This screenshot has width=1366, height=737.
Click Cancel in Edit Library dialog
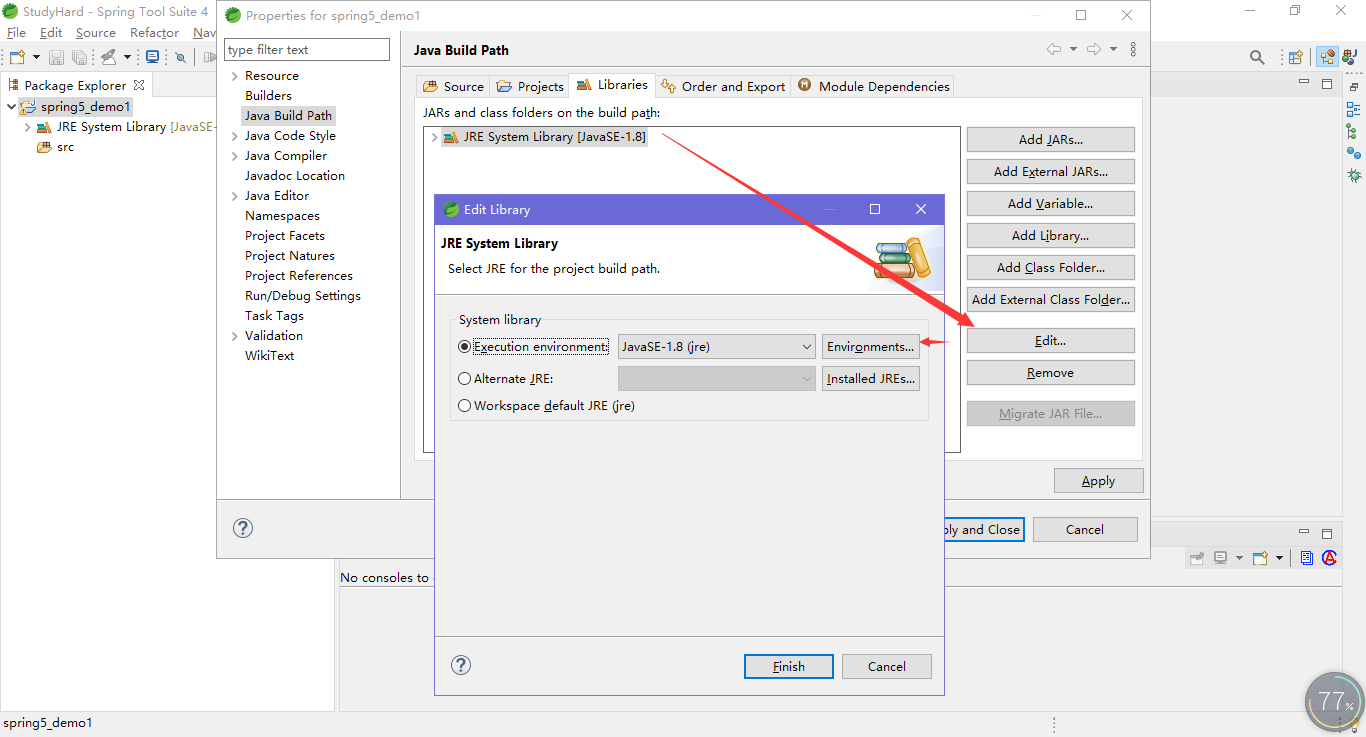tap(887, 666)
